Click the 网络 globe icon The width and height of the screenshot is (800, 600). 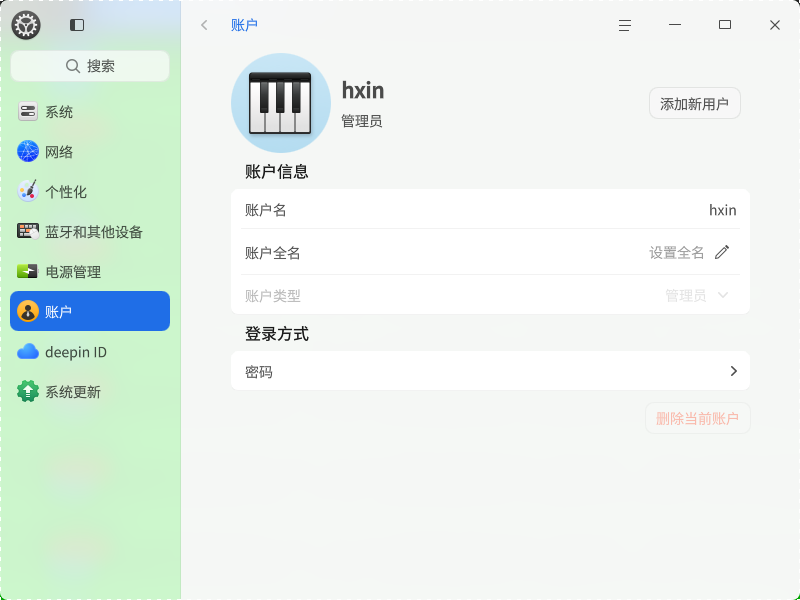[x=28, y=152]
